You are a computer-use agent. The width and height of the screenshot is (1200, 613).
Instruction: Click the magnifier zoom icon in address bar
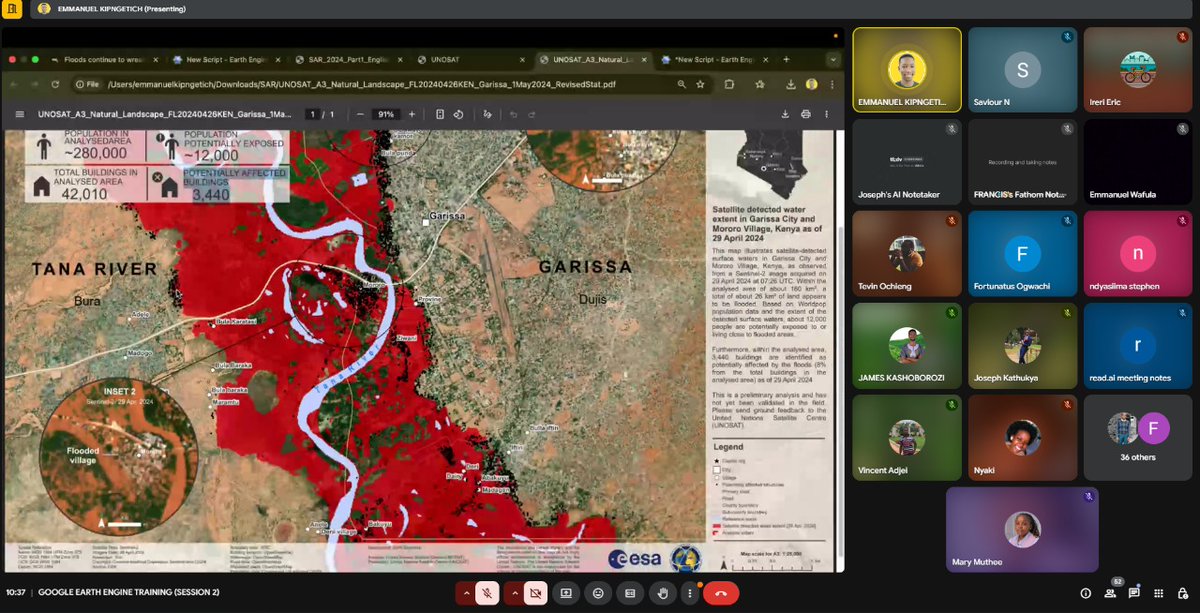coord(681,84)
